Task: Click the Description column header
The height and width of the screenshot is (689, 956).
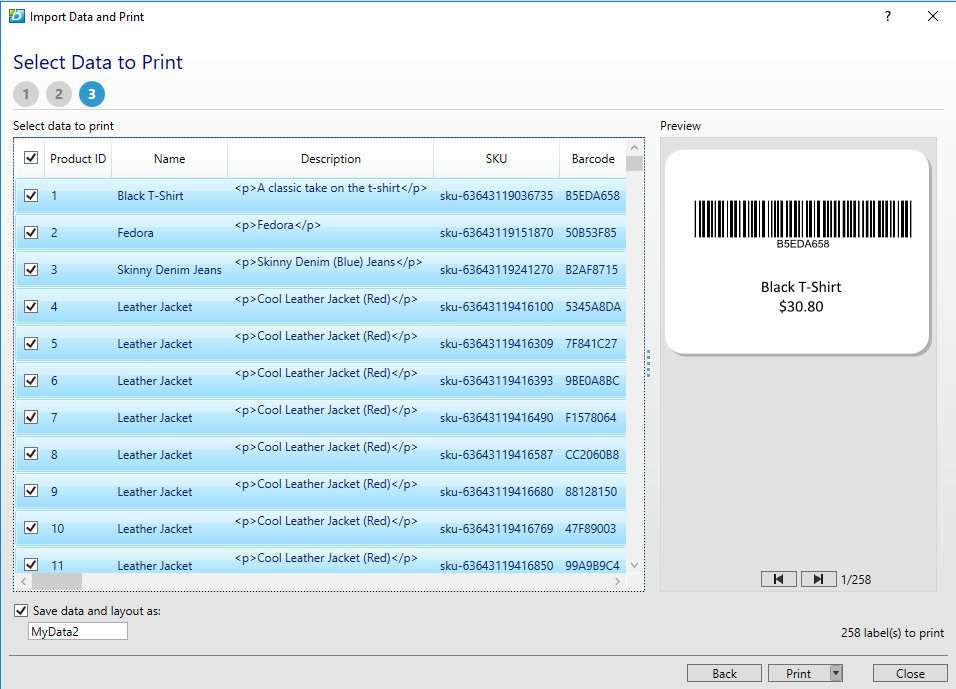Action: pyautogui.click(x=330, y=159)
